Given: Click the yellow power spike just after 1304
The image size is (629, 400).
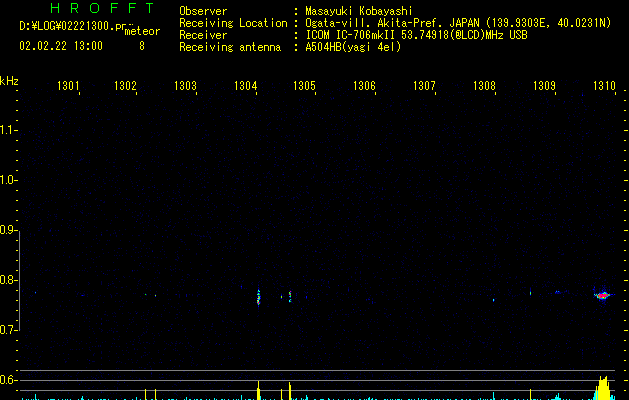Looking at the screenshot, I should click(x=258, y=390).
